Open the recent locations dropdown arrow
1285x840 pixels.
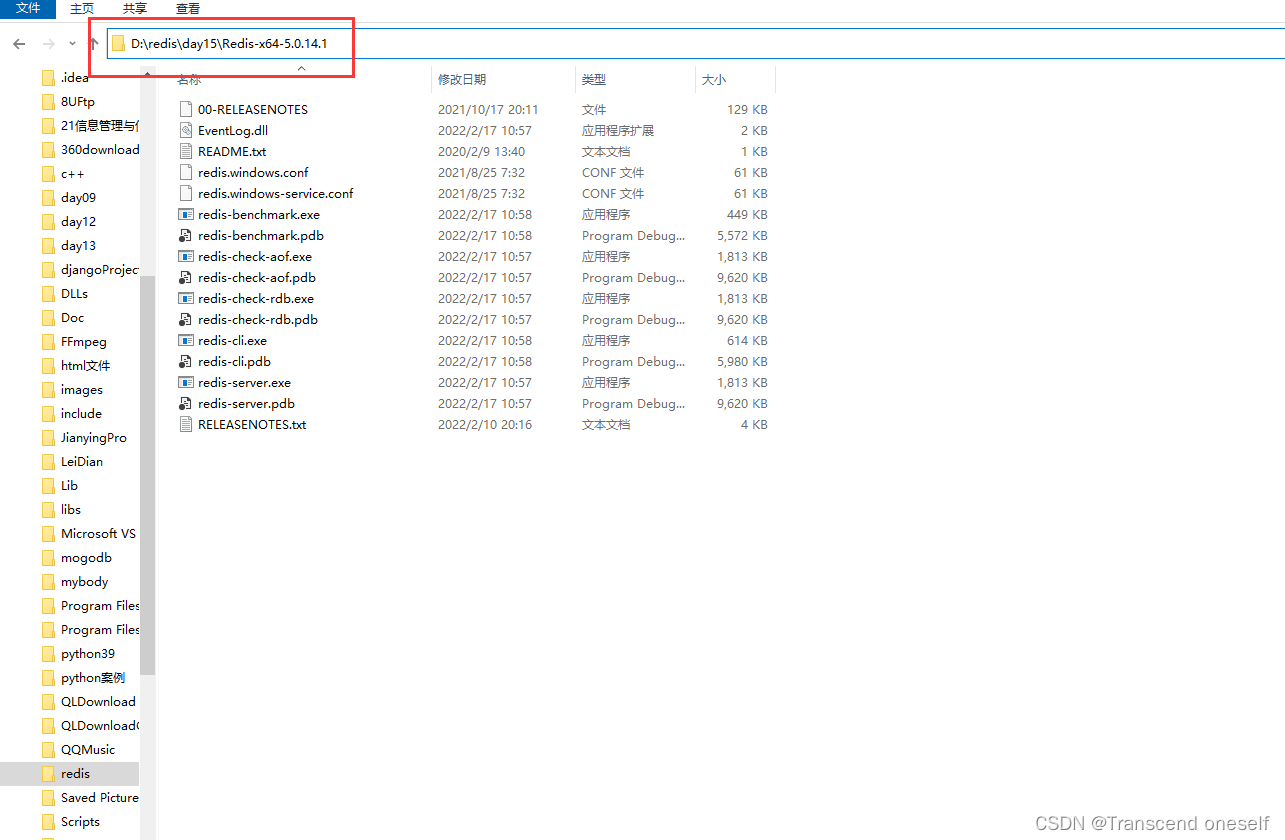click(x=72, y=44)
